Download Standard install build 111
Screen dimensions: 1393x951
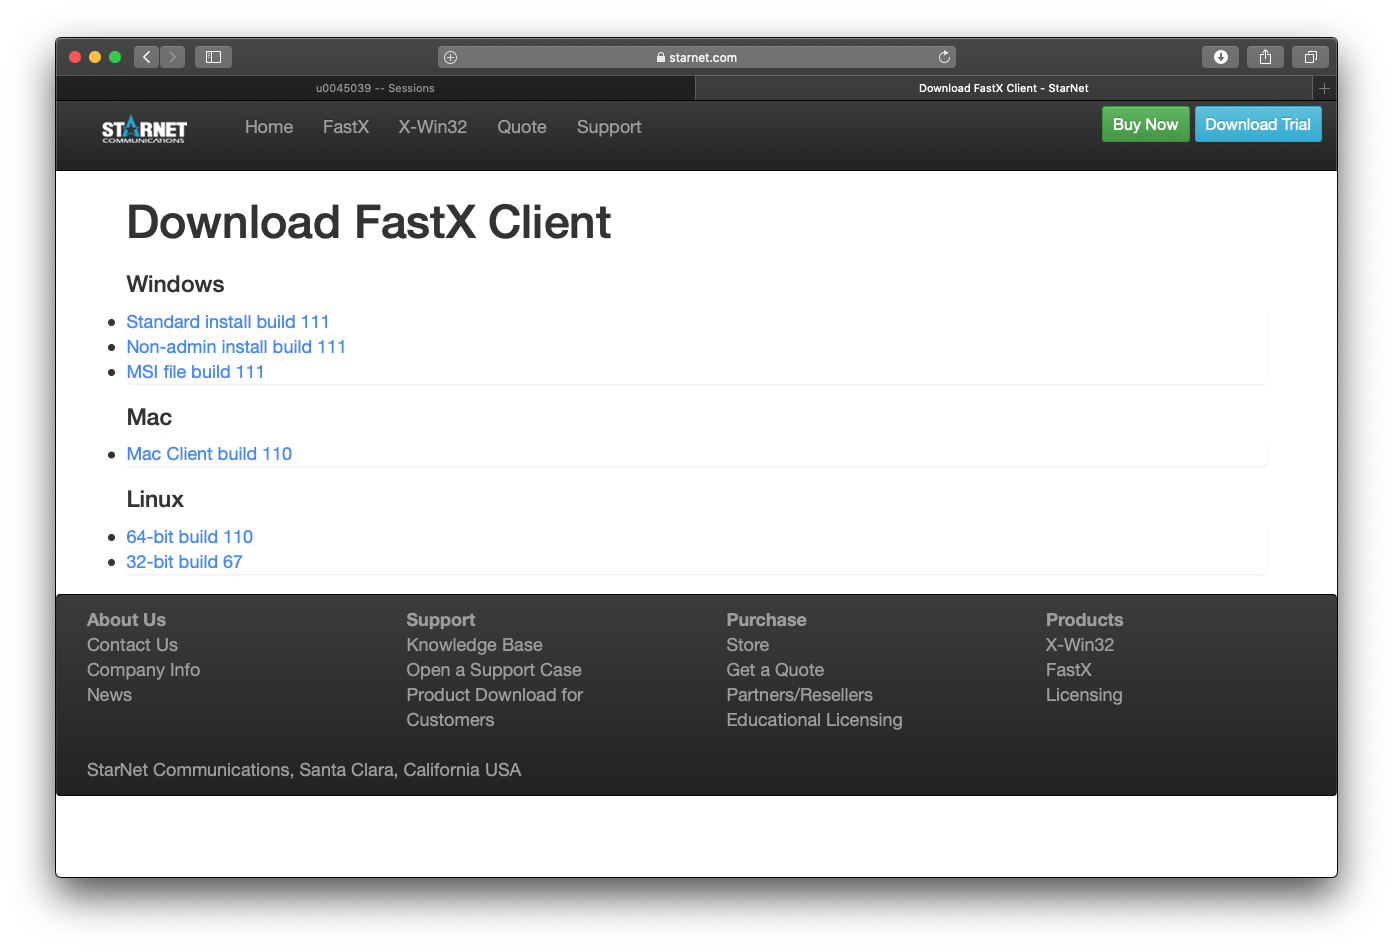point(228,322)
